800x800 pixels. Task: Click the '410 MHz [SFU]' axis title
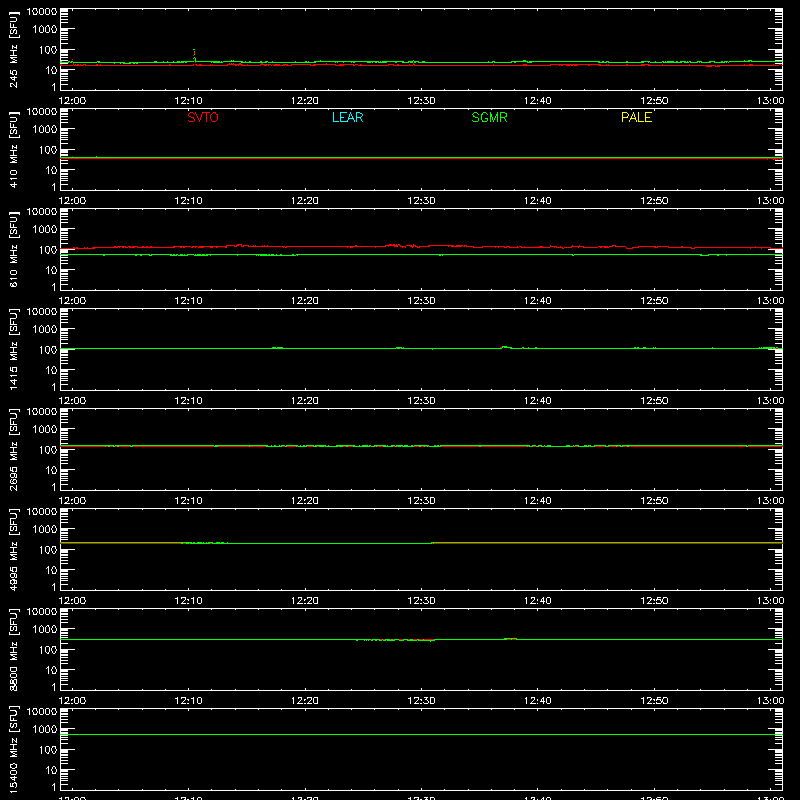click(x=13, y=149)
